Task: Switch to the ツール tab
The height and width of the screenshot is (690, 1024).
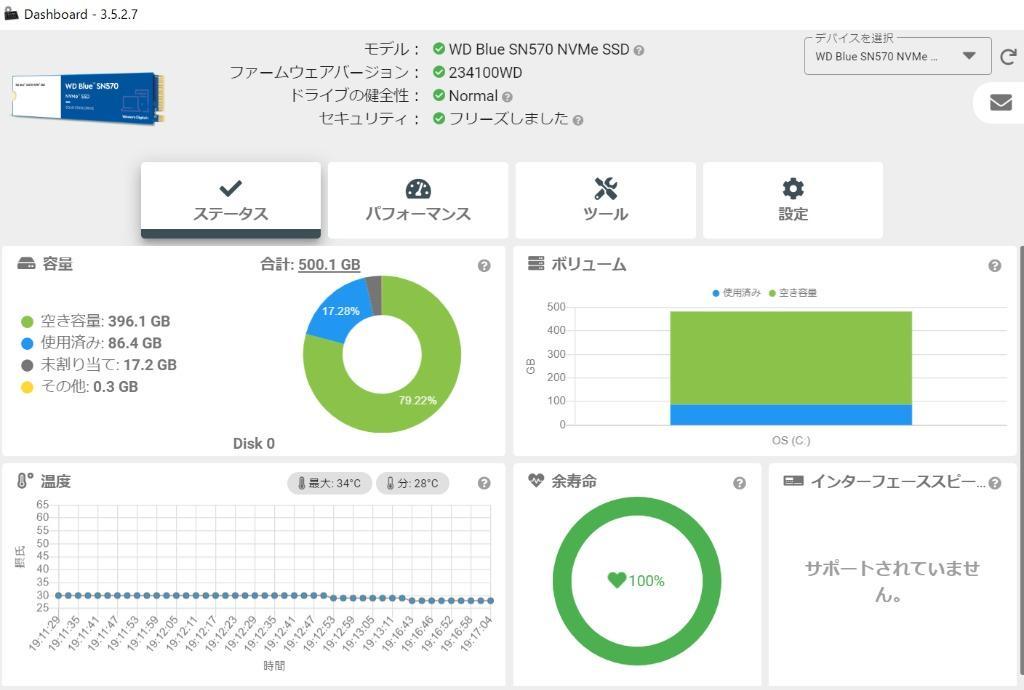Action: click(605, 200)
